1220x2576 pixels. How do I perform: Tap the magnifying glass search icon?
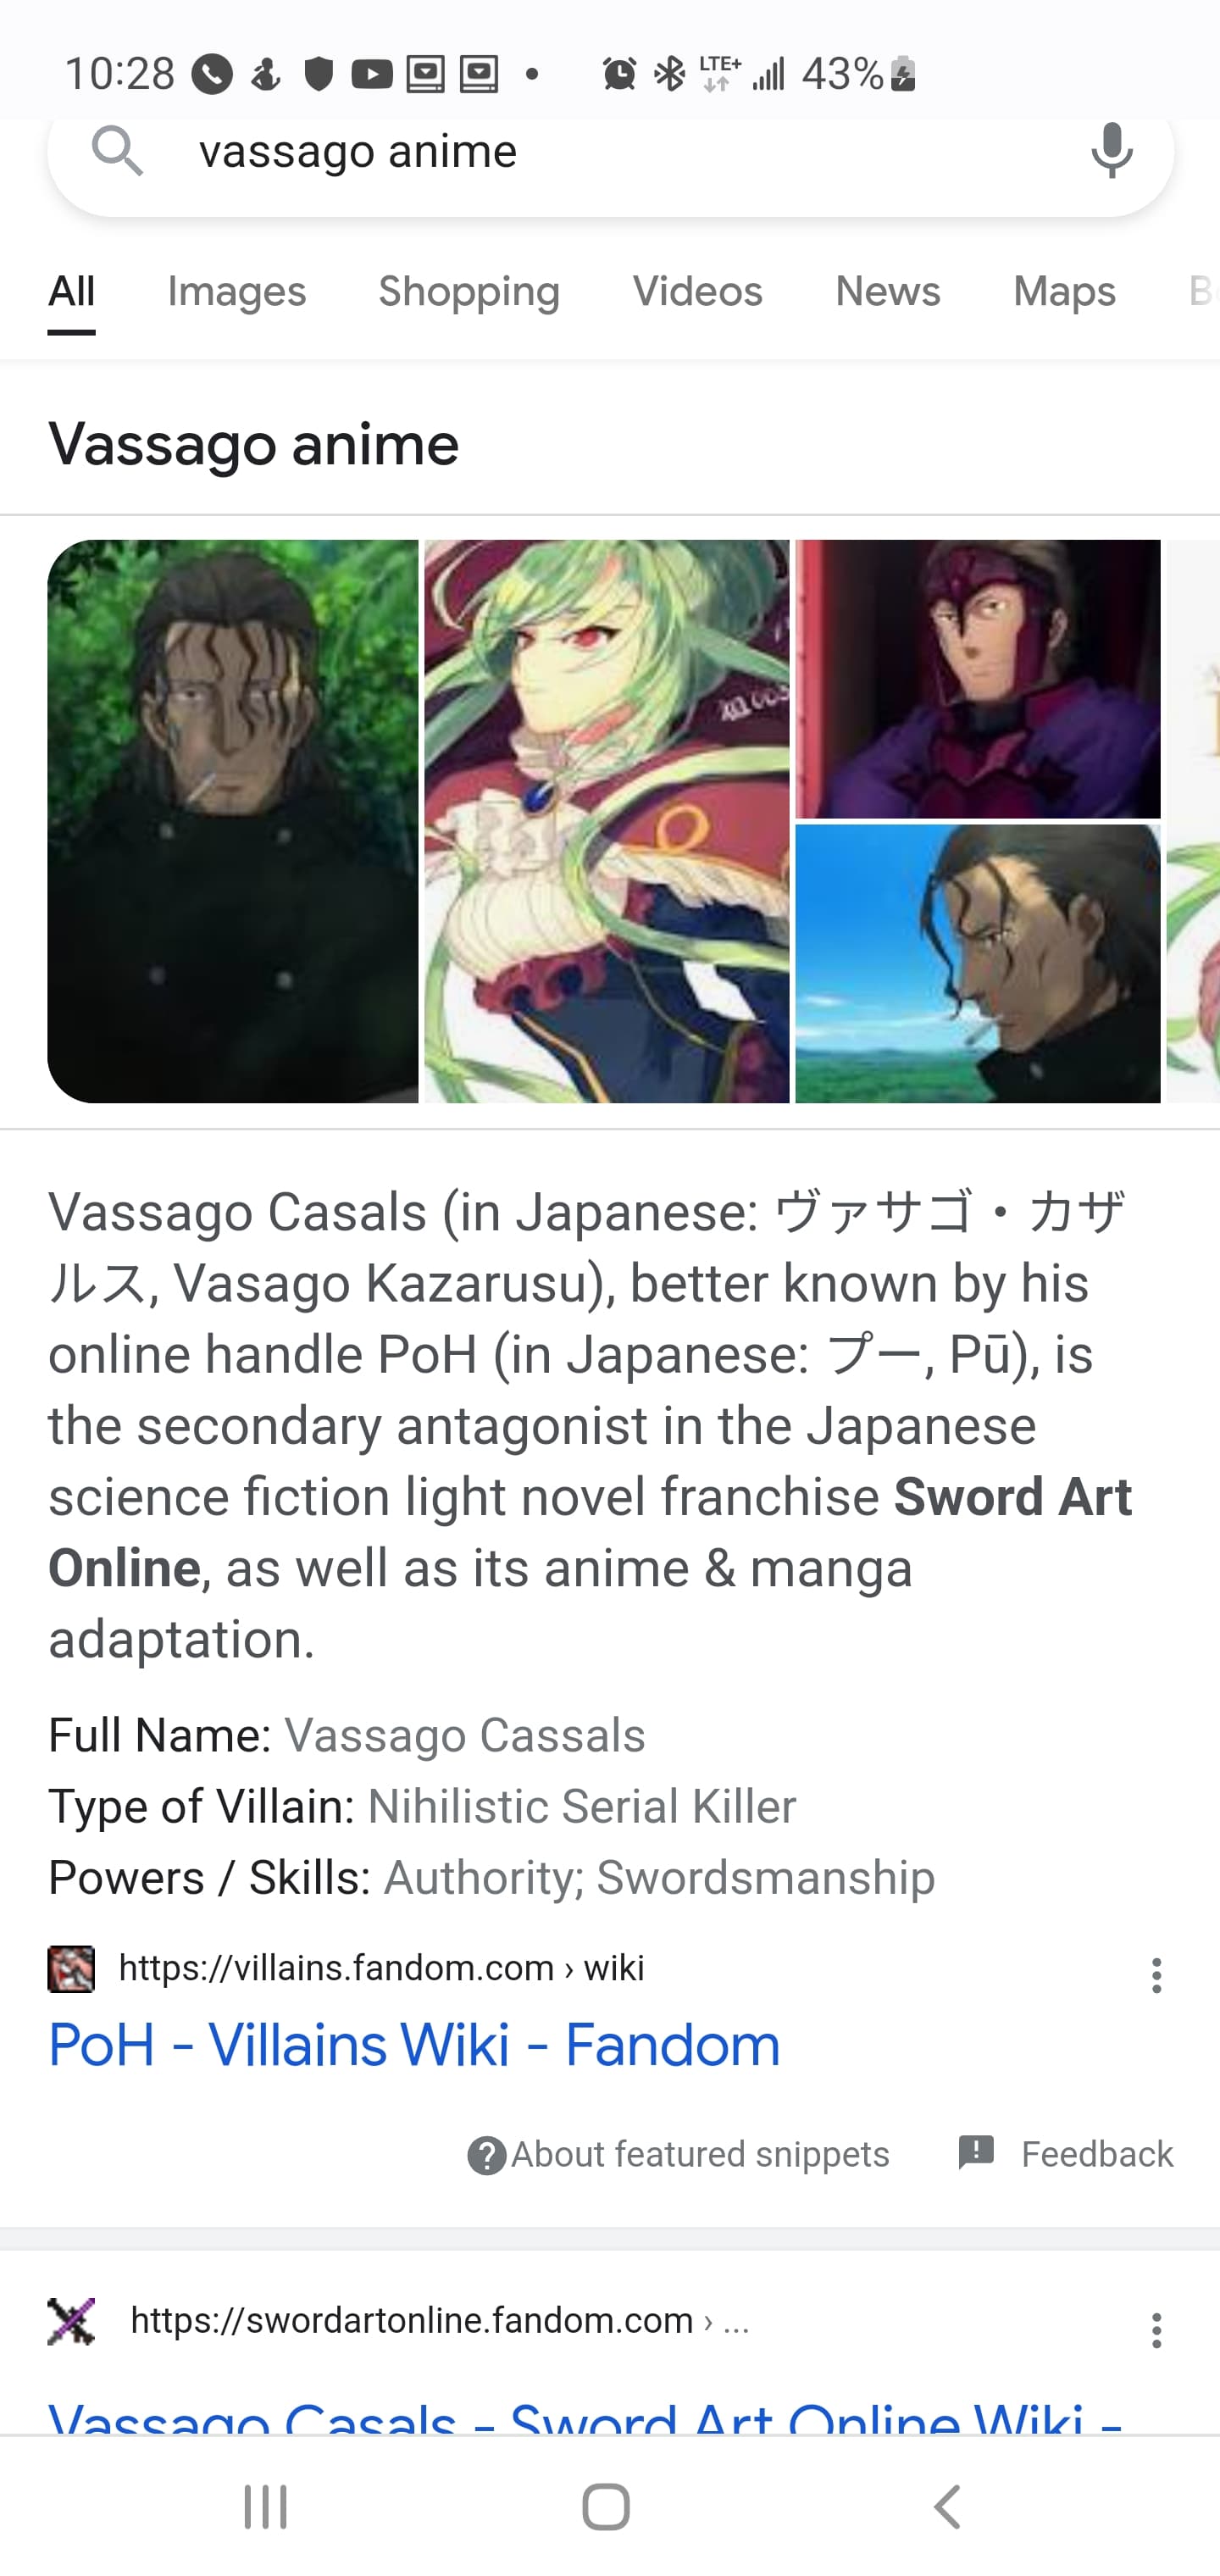117,151
